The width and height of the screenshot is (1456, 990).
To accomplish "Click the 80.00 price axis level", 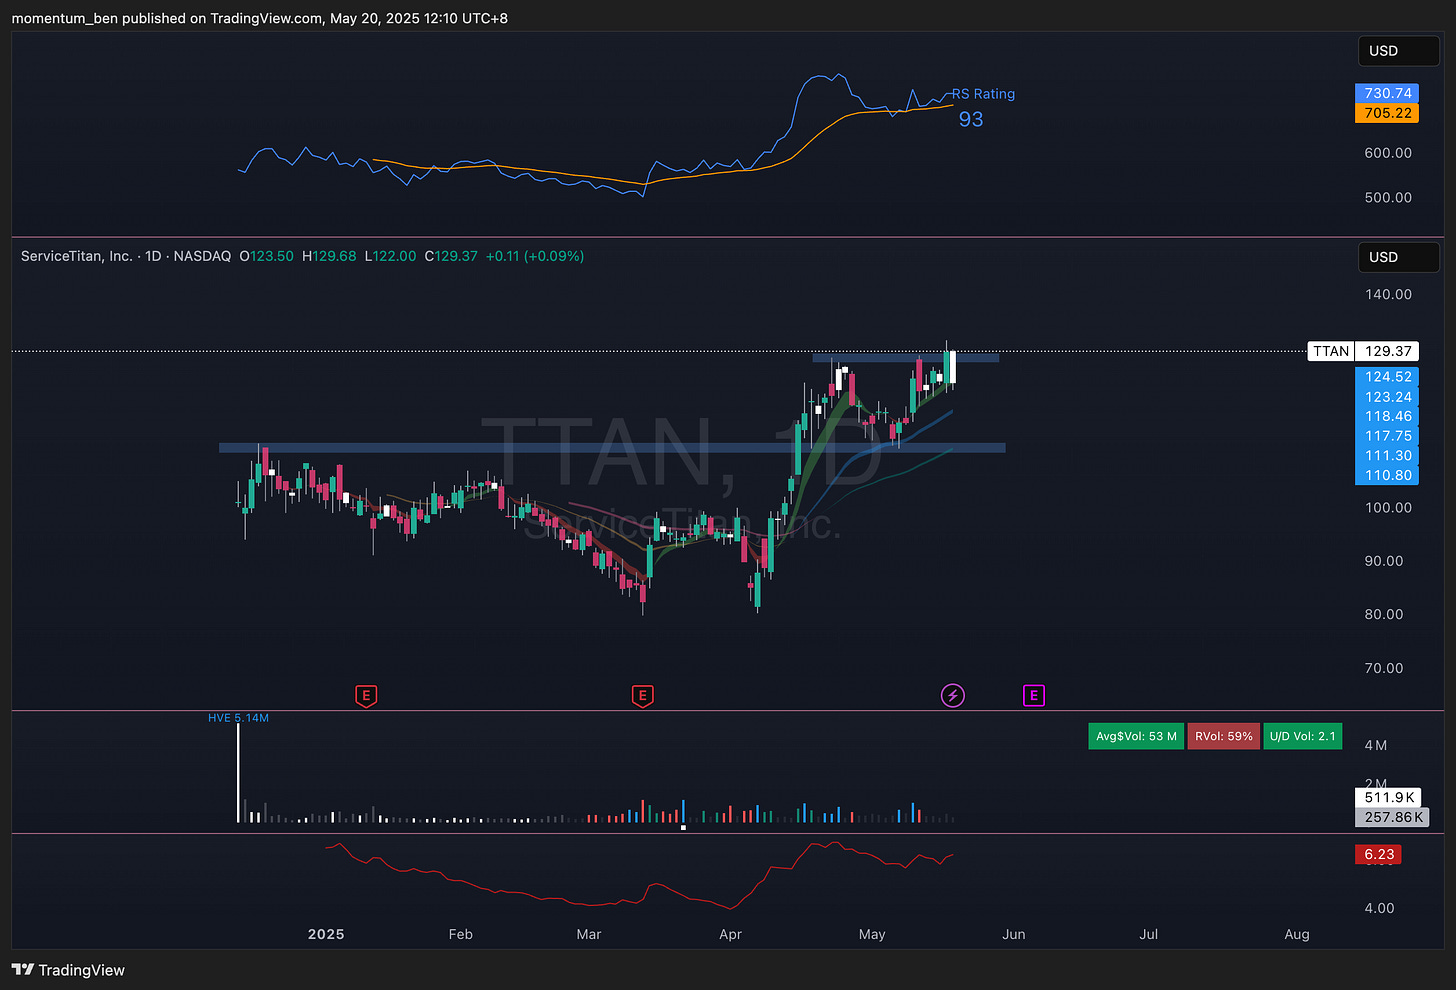I will pyautogui.click(x=1384, y=614).
